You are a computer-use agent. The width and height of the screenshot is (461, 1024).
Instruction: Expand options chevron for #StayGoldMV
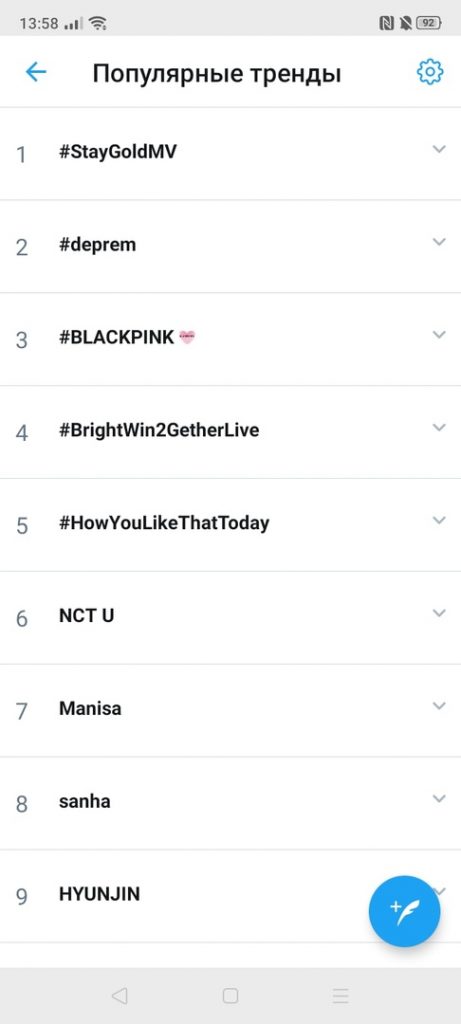(439, 150)
